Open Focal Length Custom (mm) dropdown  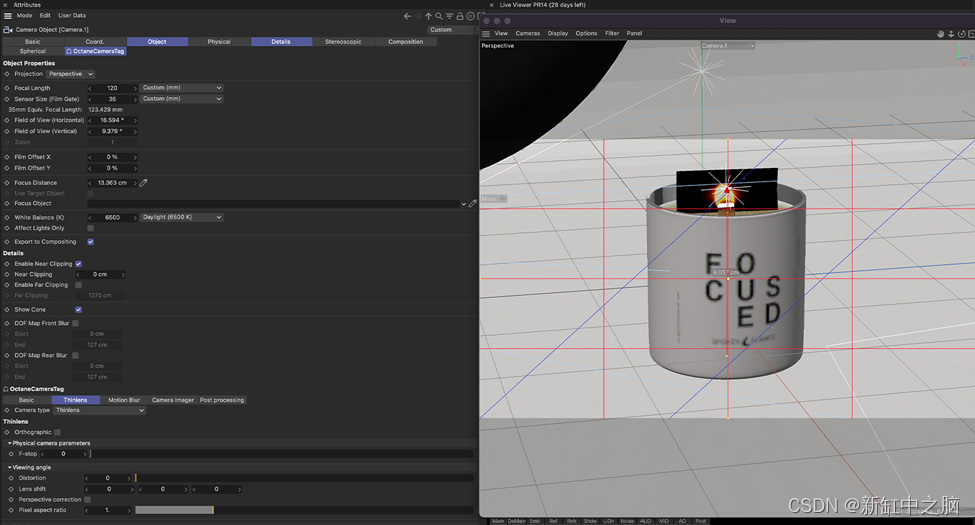point(182,88)
